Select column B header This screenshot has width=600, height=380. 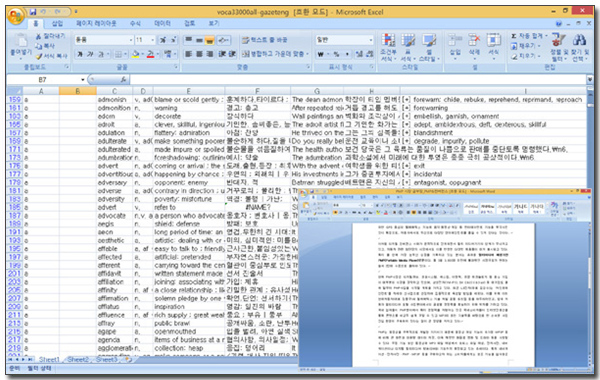coord(78,91)
